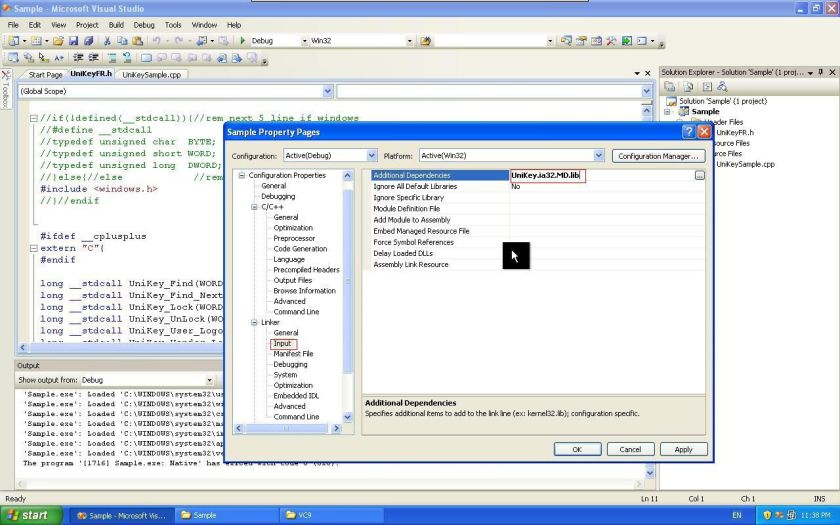The image size is (840, 525).
Task: Open the Global Scope dropdown
Action: coord(328,91)
